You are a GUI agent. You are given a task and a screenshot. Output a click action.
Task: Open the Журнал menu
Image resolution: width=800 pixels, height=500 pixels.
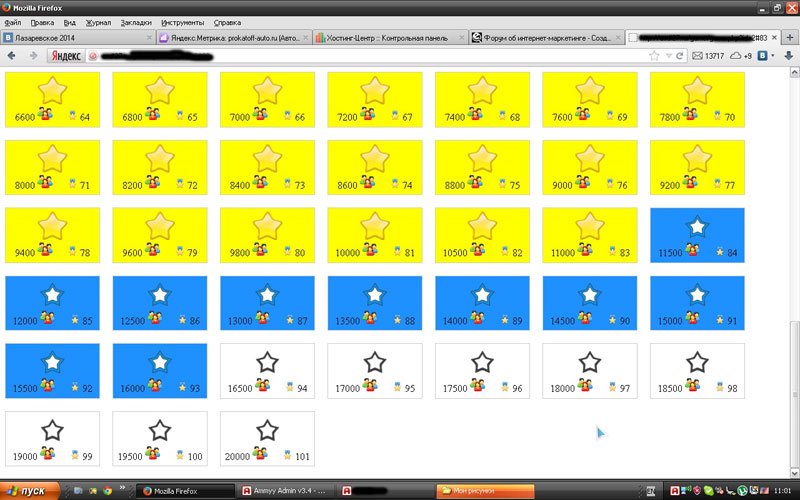click(98, 22)
